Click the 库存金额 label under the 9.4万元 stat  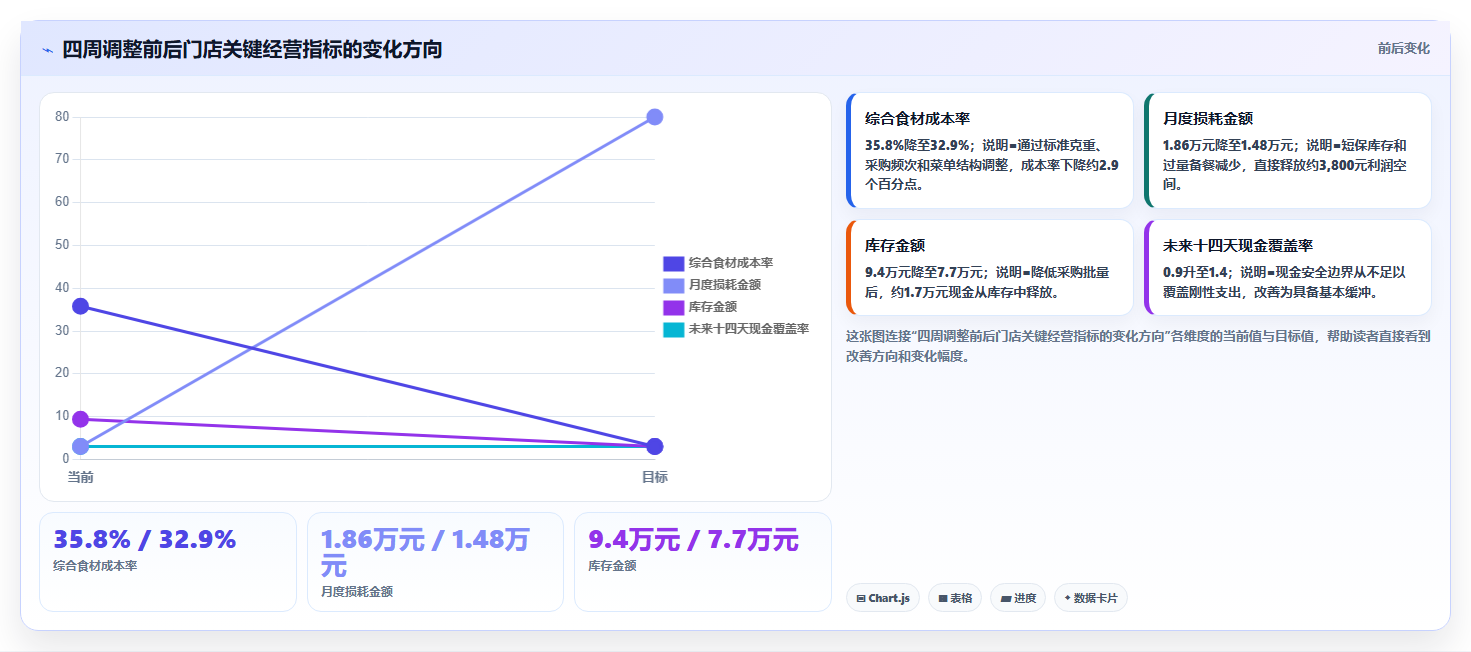612,566
